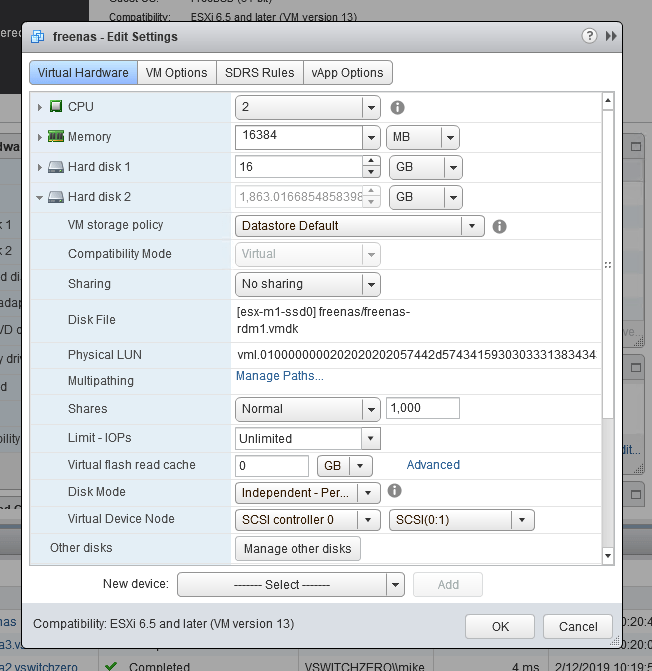Click the Compatibility ESXi 6.5 footer text

point(164,624)
